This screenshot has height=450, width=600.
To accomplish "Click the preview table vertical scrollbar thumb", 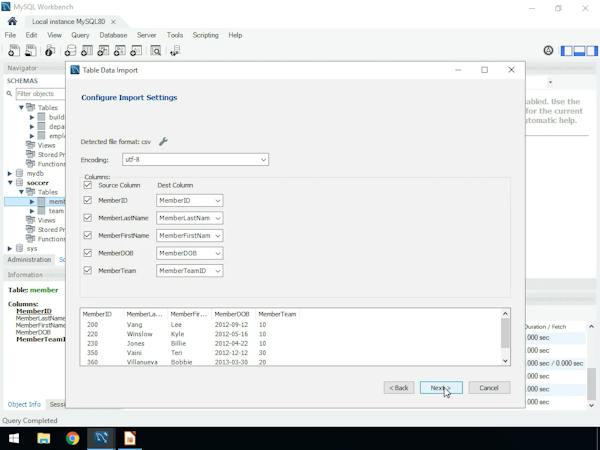I will [x=505, y=334].
